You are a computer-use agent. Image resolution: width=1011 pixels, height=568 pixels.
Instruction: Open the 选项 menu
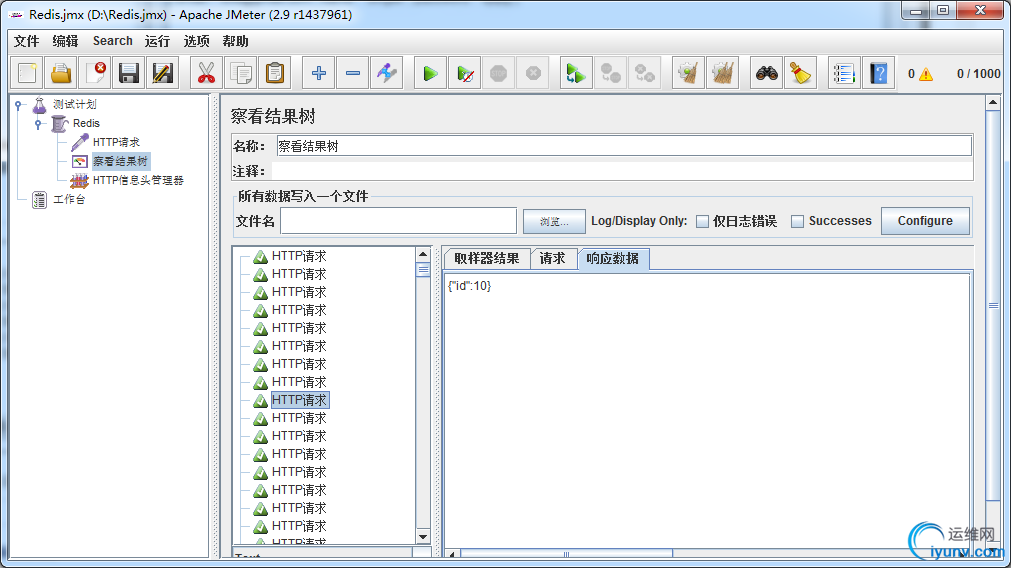pos(197,41)
